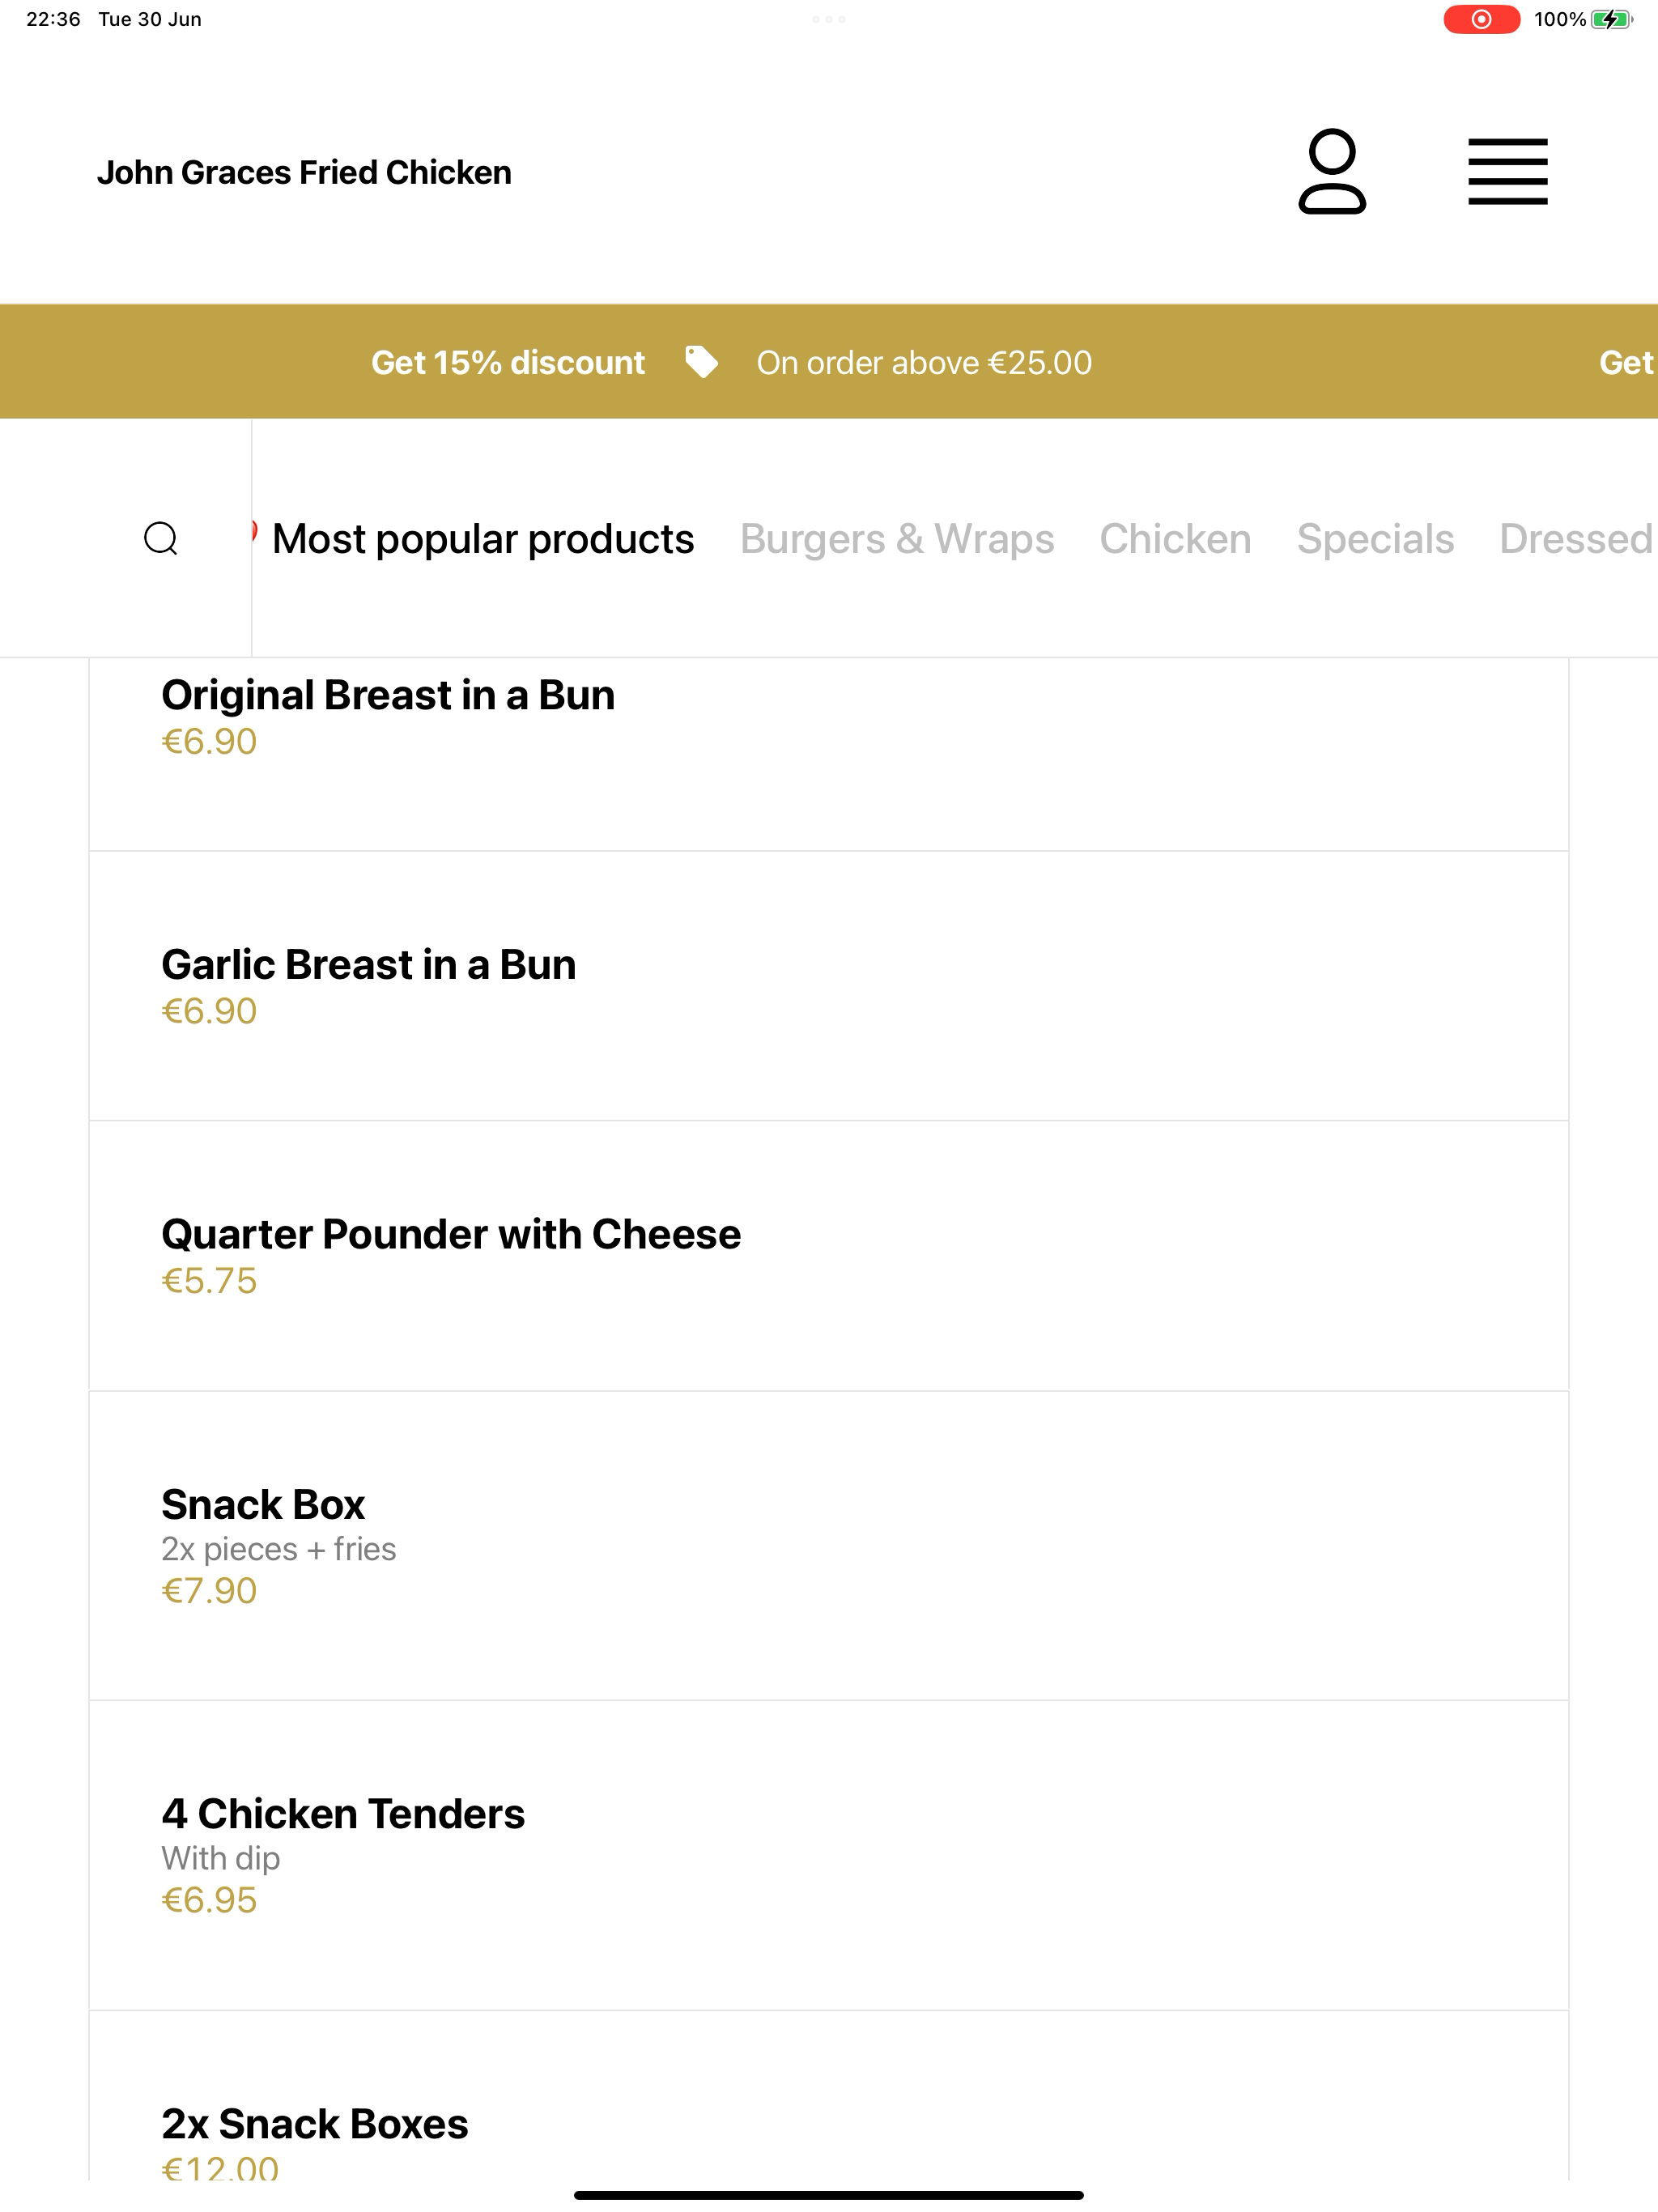Viewport: 1658px width, 2212px height.
Task: Open the Specials category tab
Action: pos(1375,539)
